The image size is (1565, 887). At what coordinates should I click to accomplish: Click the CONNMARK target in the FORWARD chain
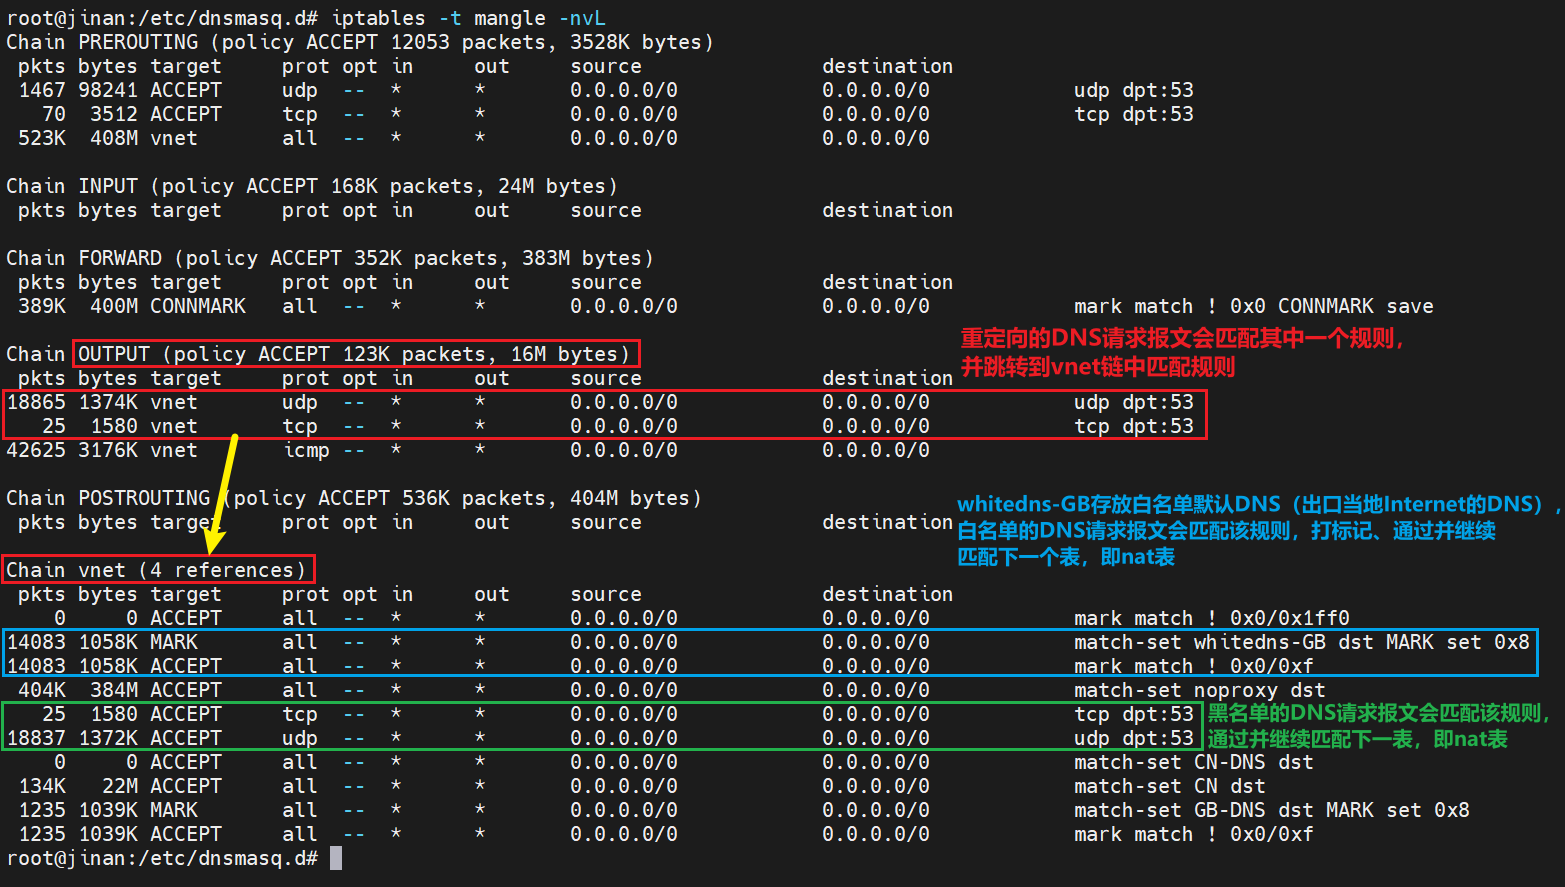coord(198,306)
